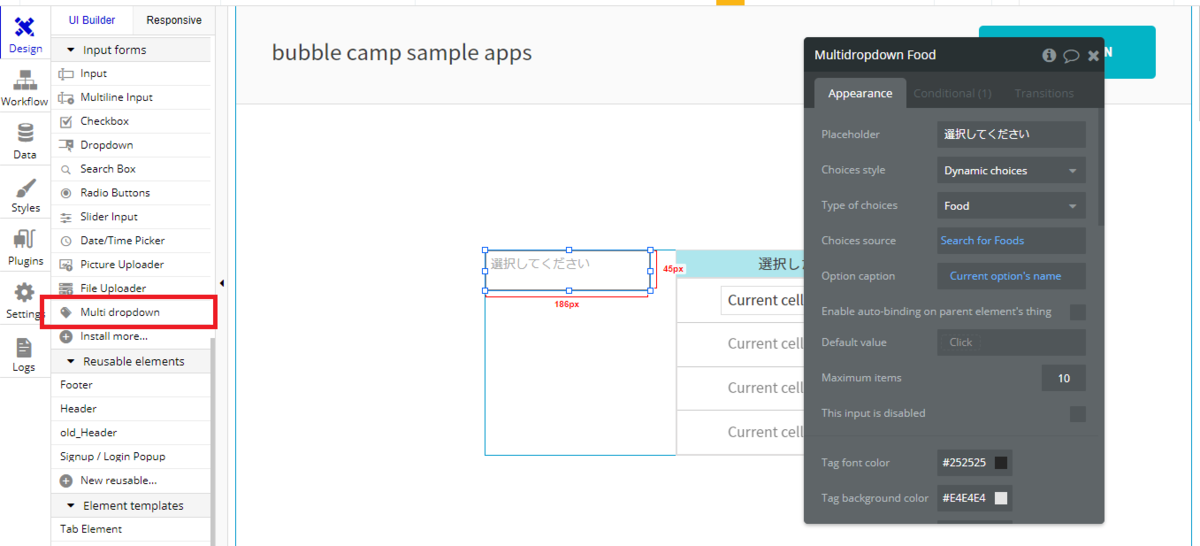The image size is (1200, 546).
Task: Collapse the Input forms section
Action: coord(71,50)
